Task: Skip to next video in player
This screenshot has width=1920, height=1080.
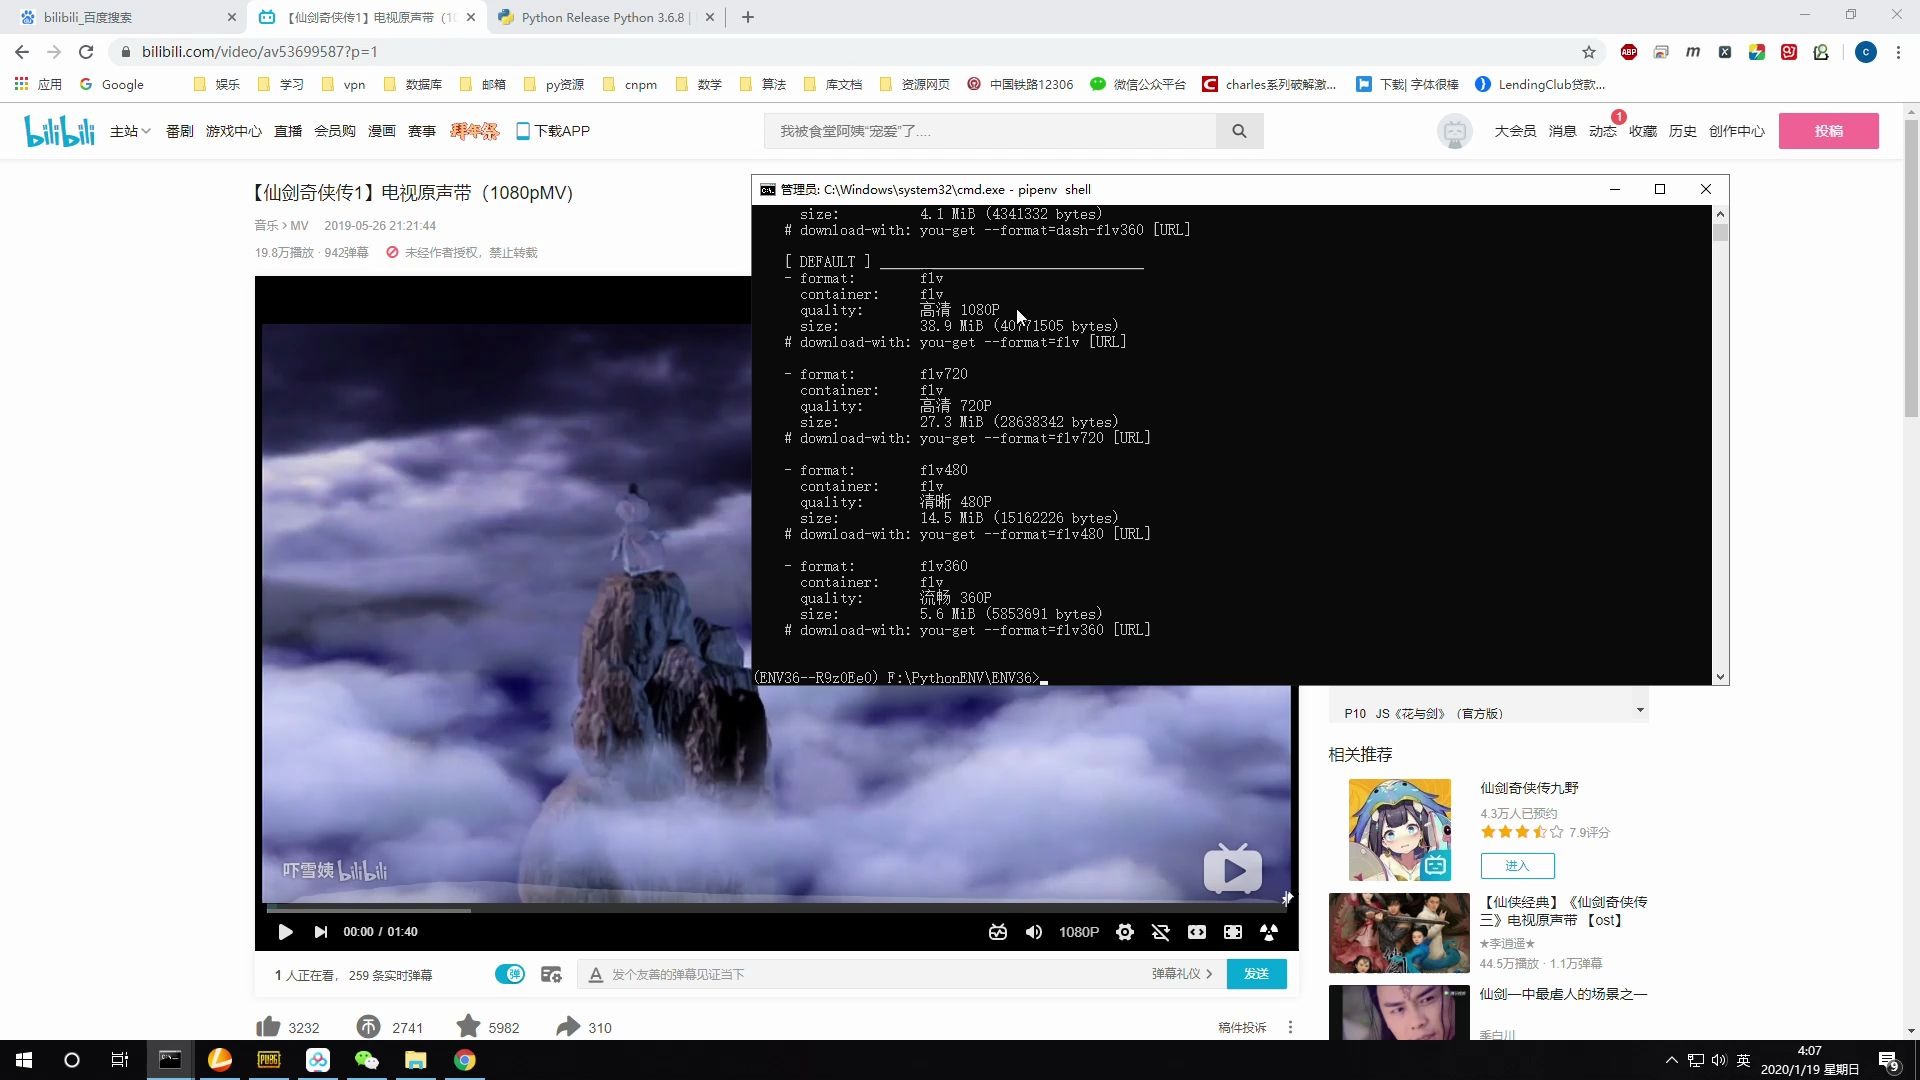Action: point(321,932)
